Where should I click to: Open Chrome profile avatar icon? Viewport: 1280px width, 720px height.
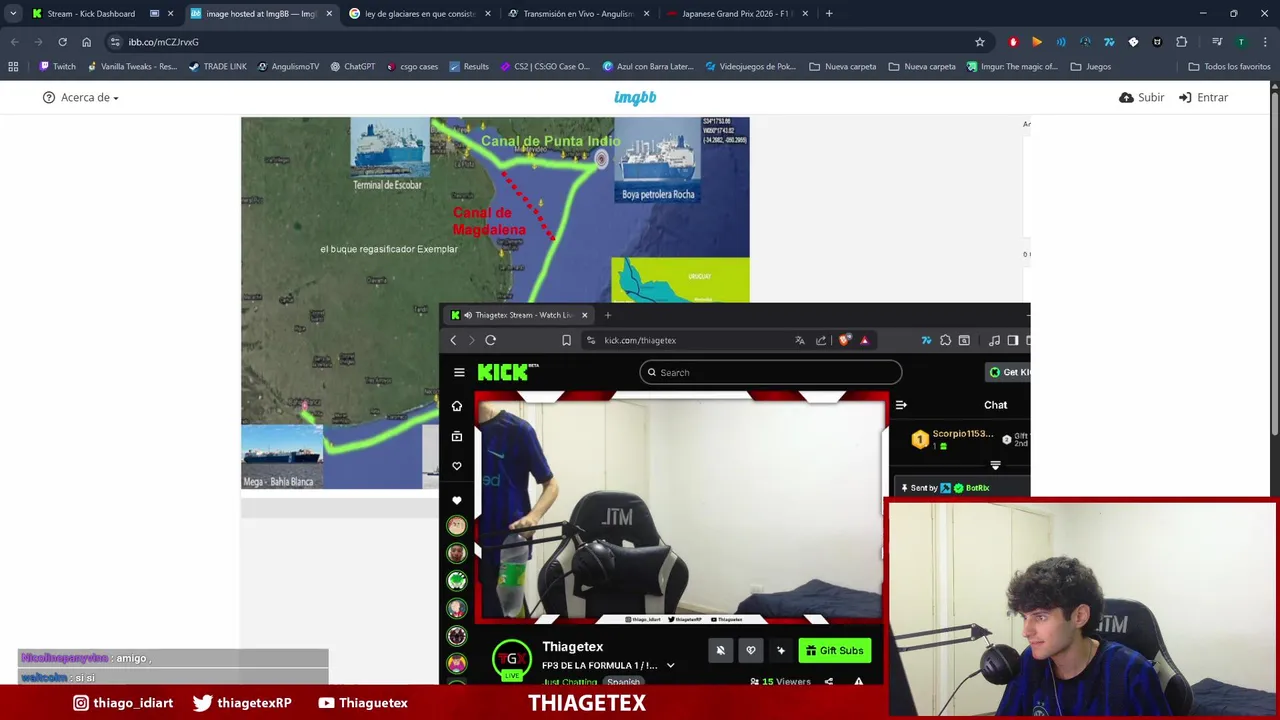pyautogui.click(x=1241, y=42)
